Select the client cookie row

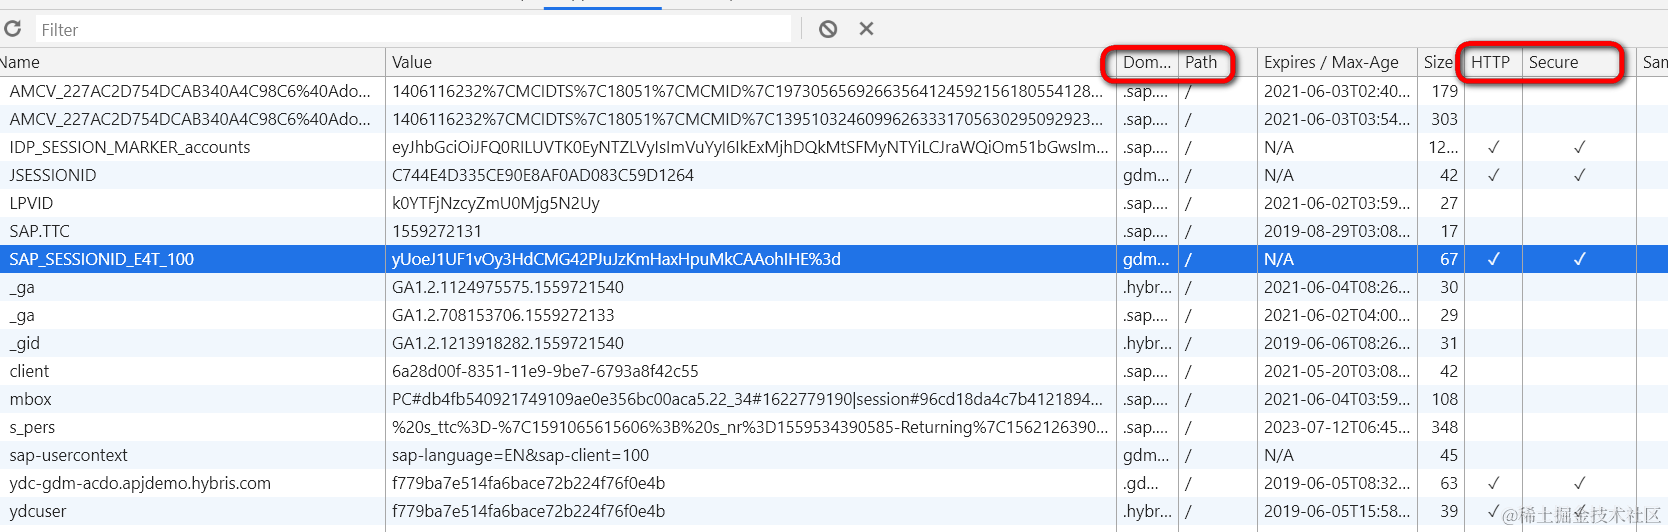coord(834,371)
